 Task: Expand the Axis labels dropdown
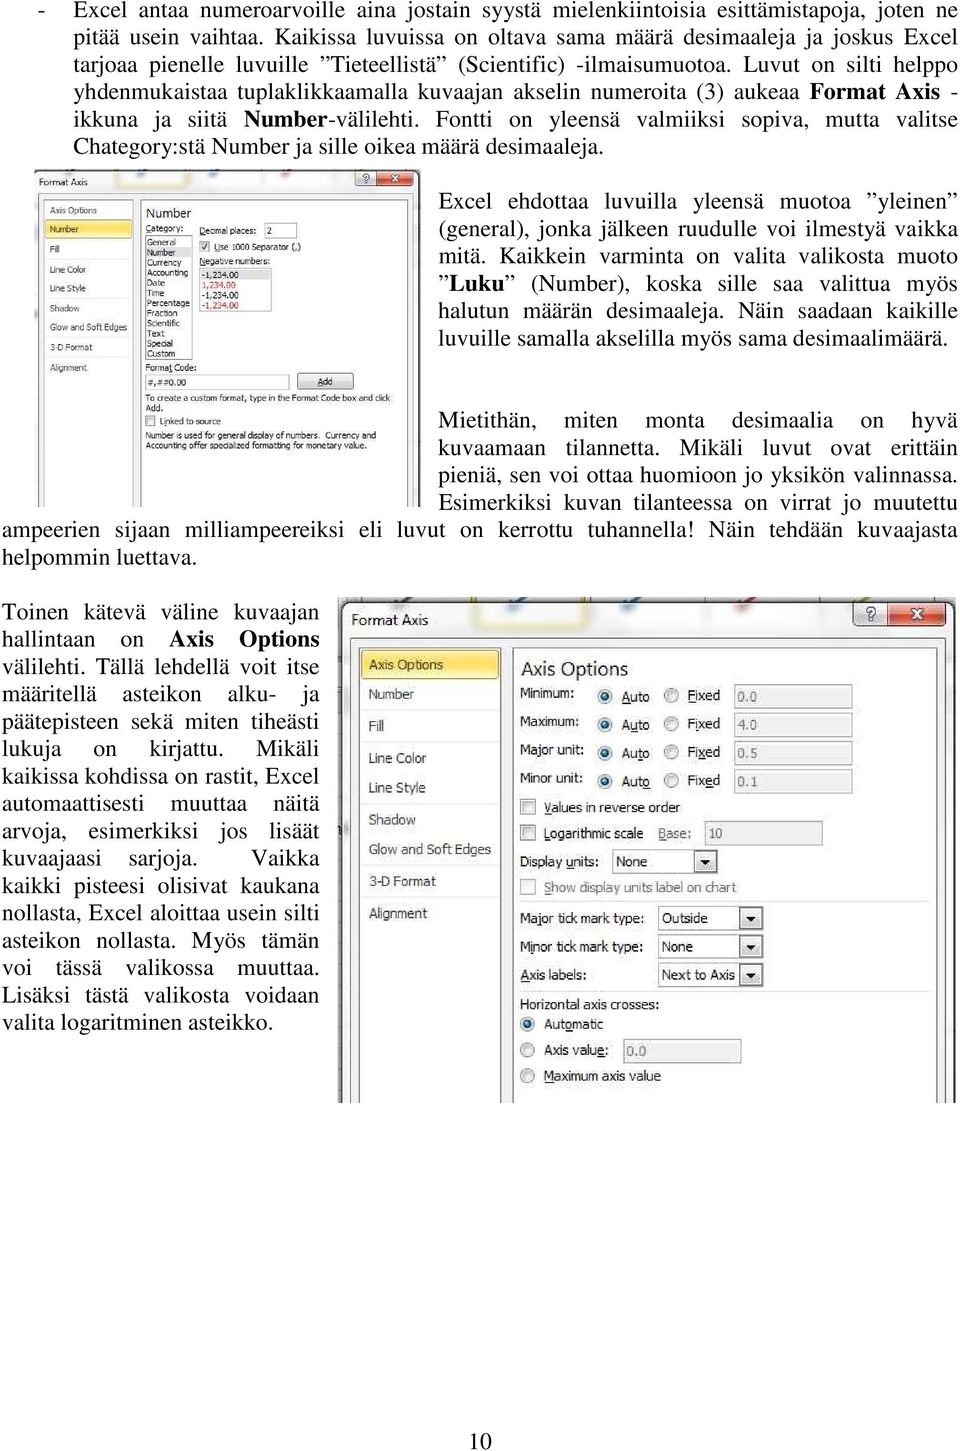(x=751, y=975)
